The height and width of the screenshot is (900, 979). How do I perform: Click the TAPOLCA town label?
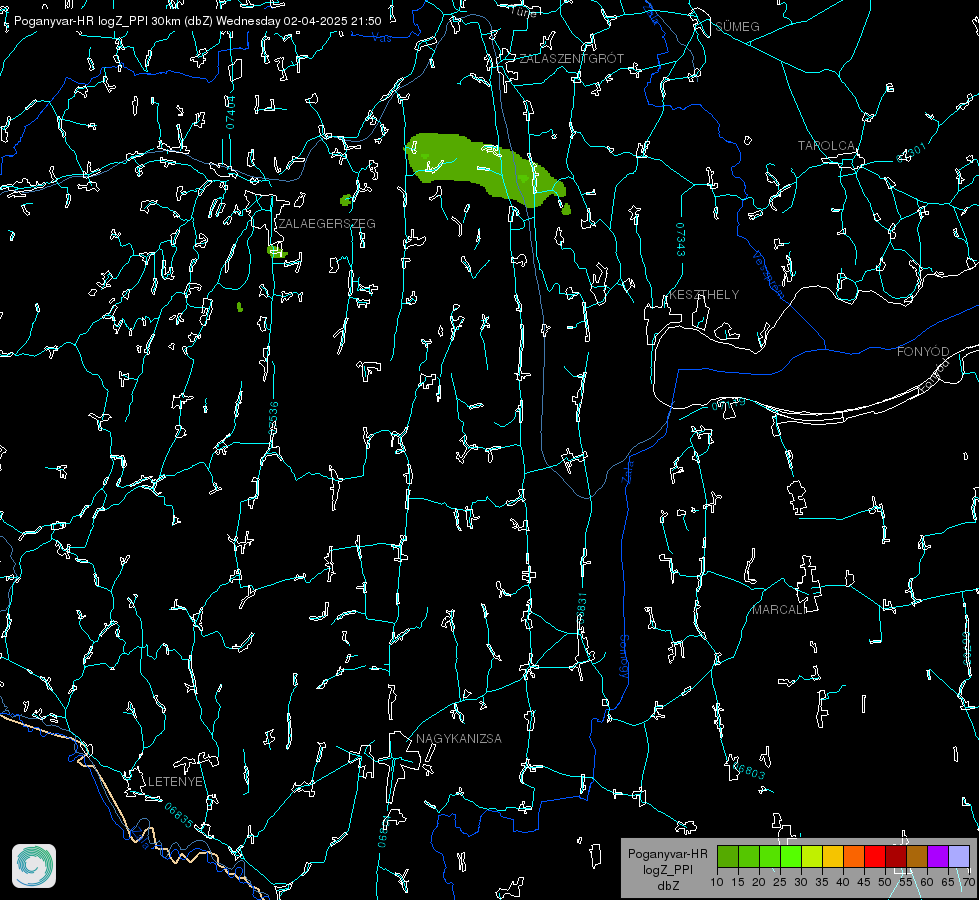(826, 146)
